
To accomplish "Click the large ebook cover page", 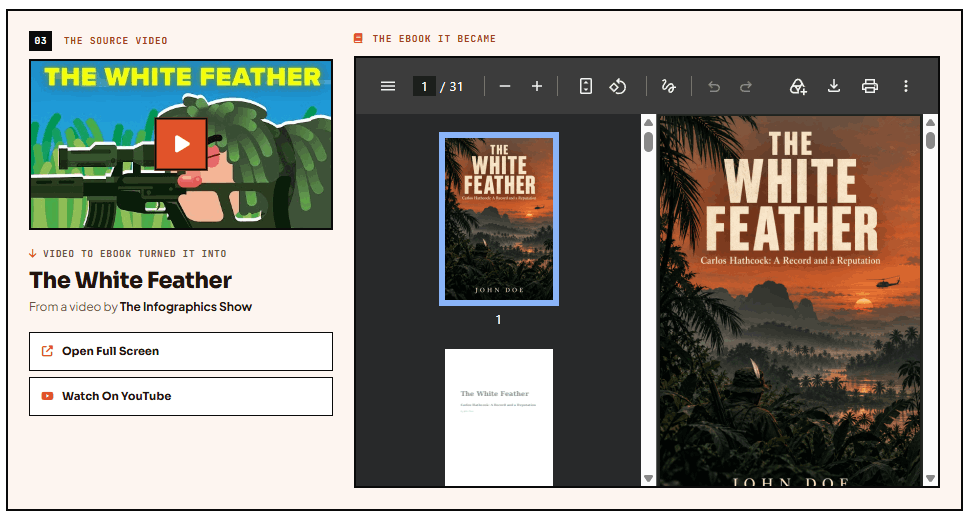I will (790, 301).
